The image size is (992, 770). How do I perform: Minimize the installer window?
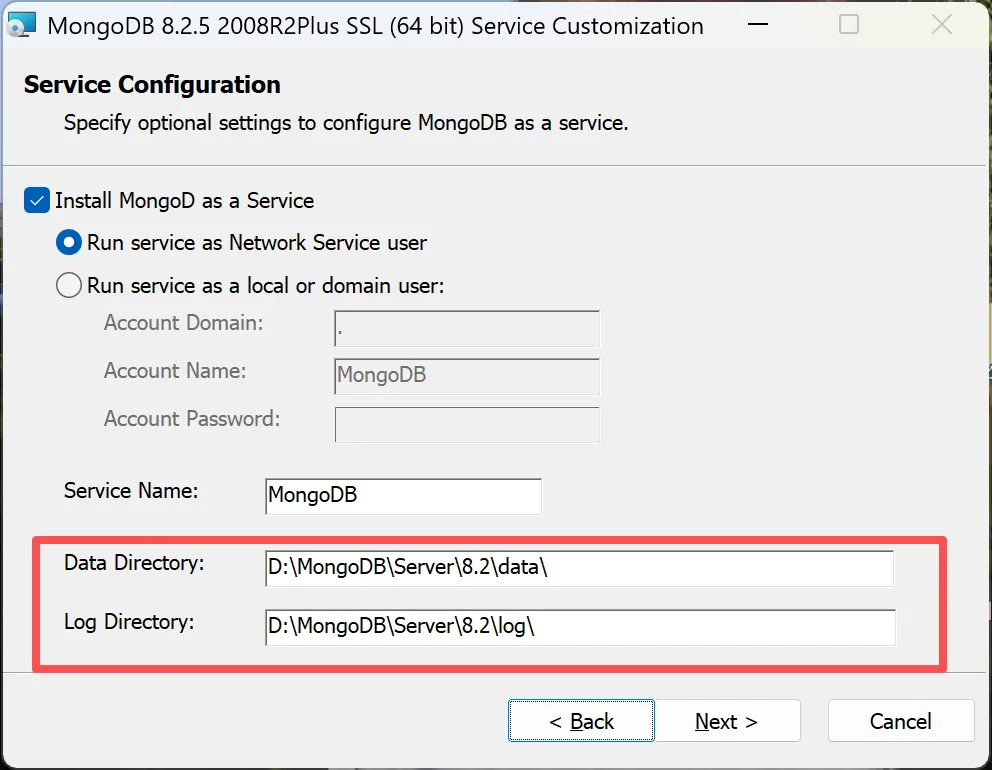point(758,25)
